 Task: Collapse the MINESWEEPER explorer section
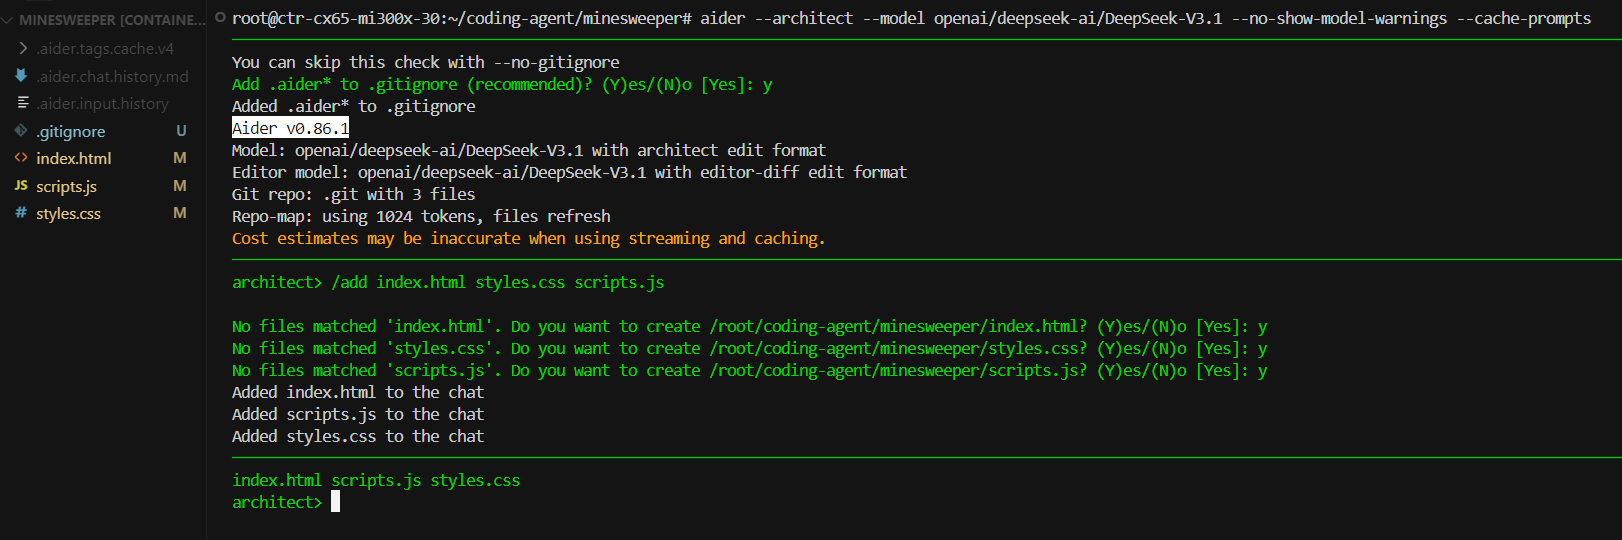click(x=8, y=20)
